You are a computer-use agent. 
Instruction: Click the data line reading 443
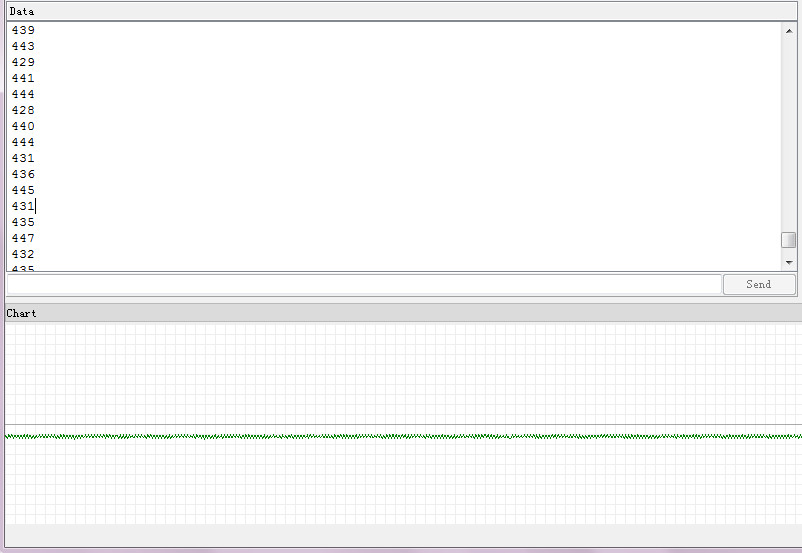click(x=23, y=46)
